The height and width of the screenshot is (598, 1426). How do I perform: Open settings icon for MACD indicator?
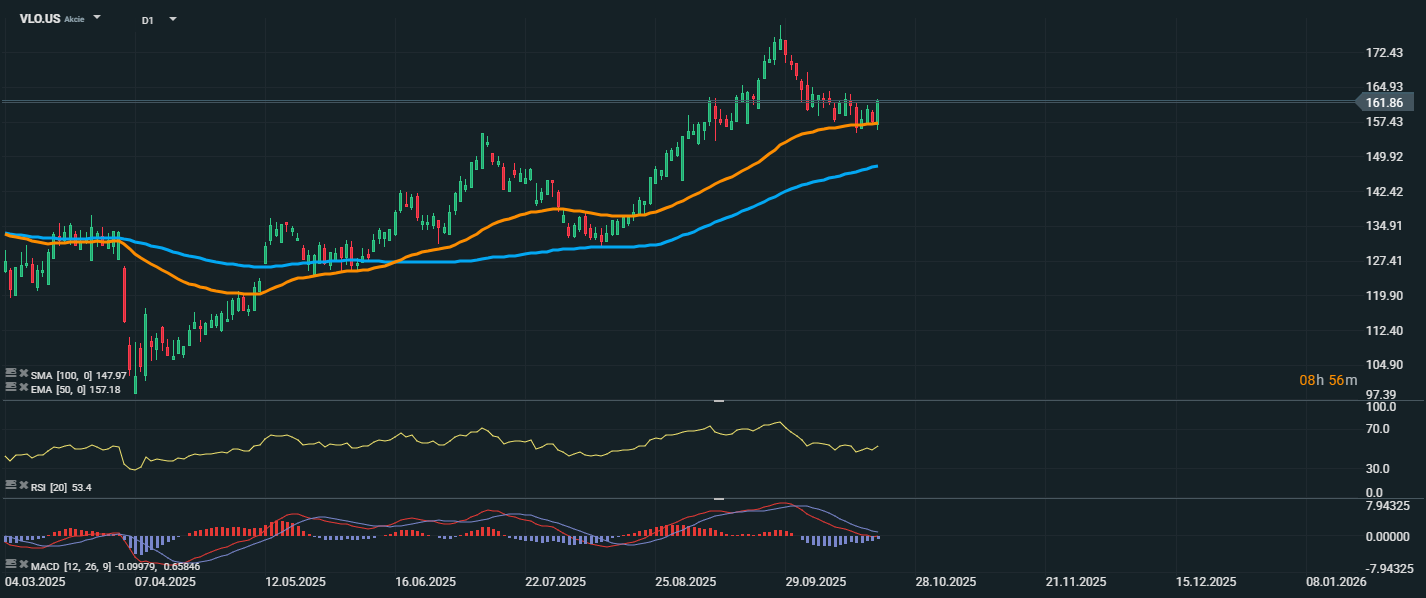pyautogui.click(x=11, y=565)
